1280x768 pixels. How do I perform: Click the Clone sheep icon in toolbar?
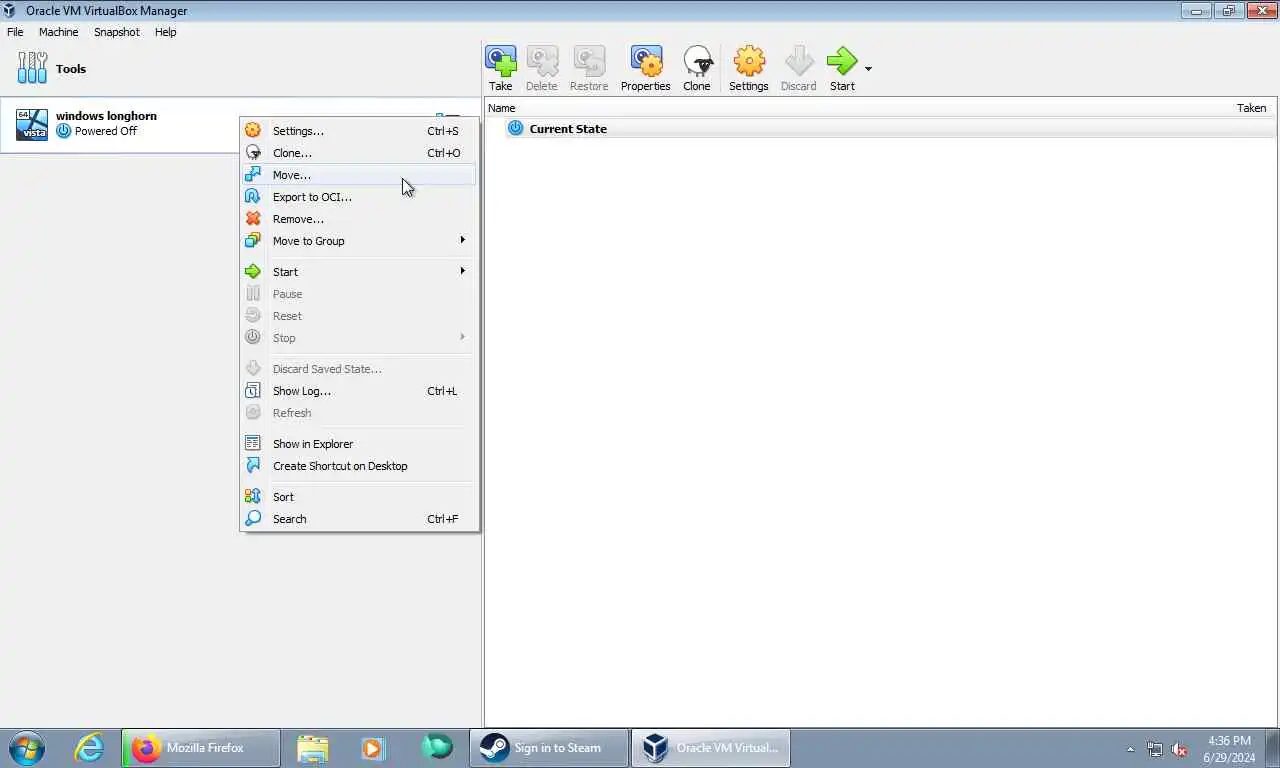pos(697,68)
